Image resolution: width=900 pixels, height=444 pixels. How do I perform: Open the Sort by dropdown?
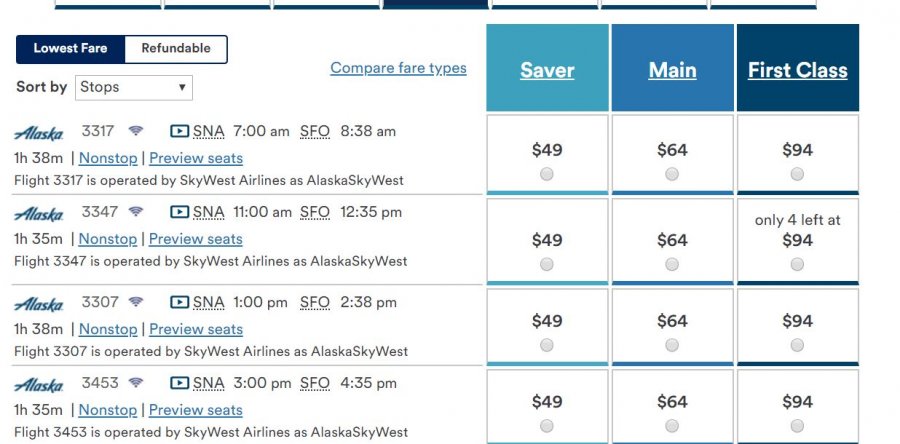coord(133,87)
